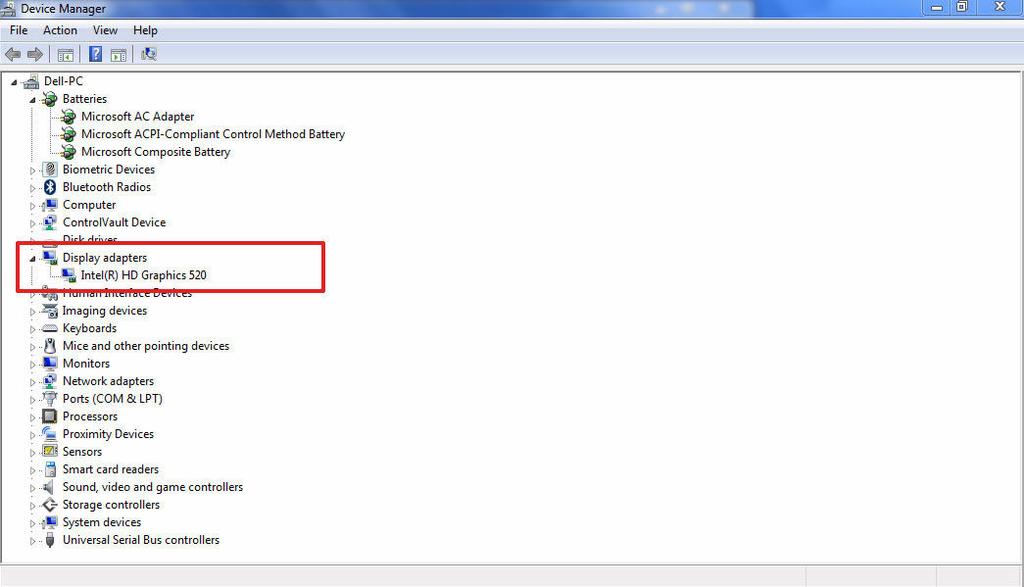Click the Keyboards icon

point(50,328)
